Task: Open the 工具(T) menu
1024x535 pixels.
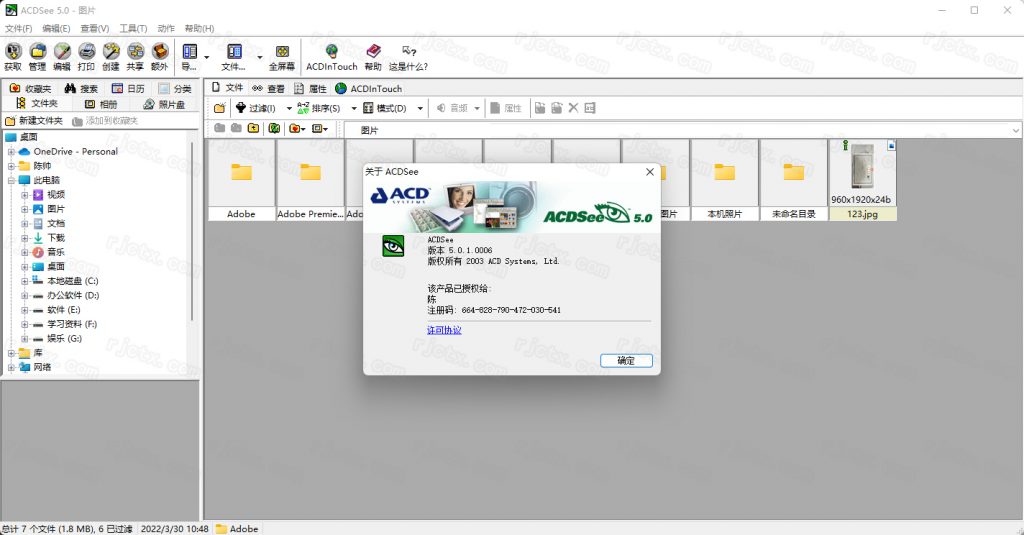Action: pos(133,28)
